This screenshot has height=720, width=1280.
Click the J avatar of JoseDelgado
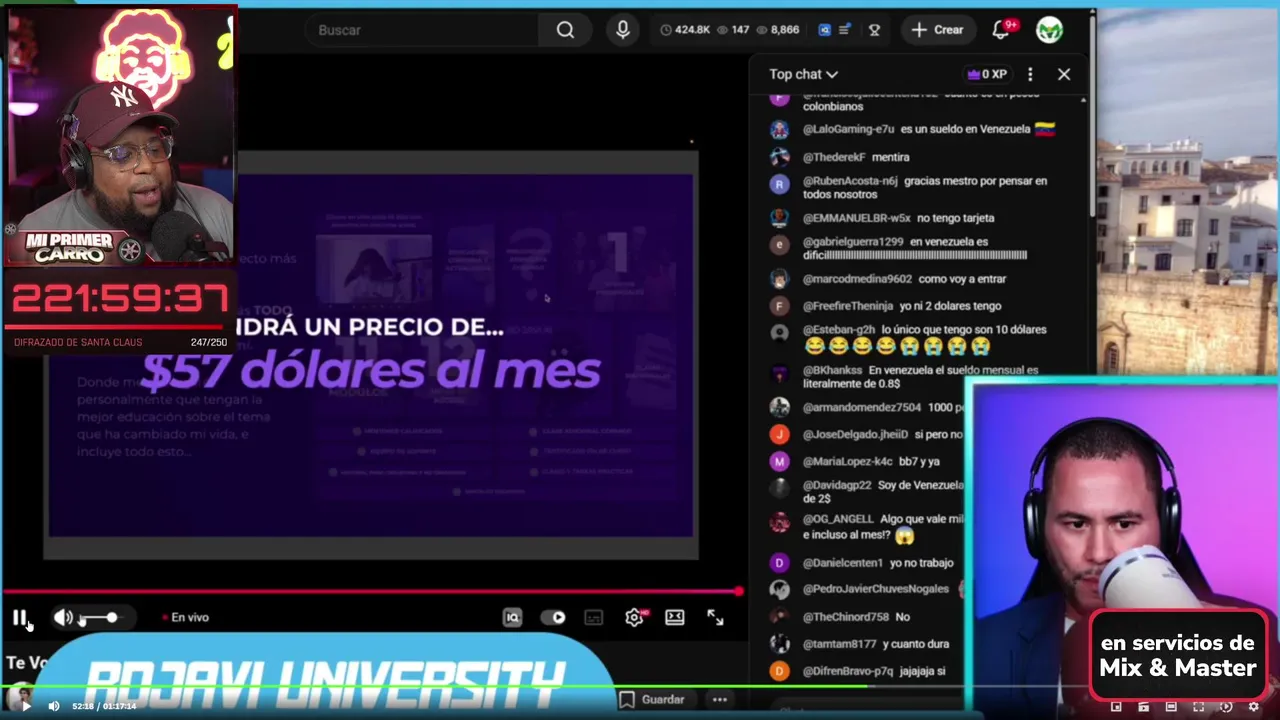(779, 434)
